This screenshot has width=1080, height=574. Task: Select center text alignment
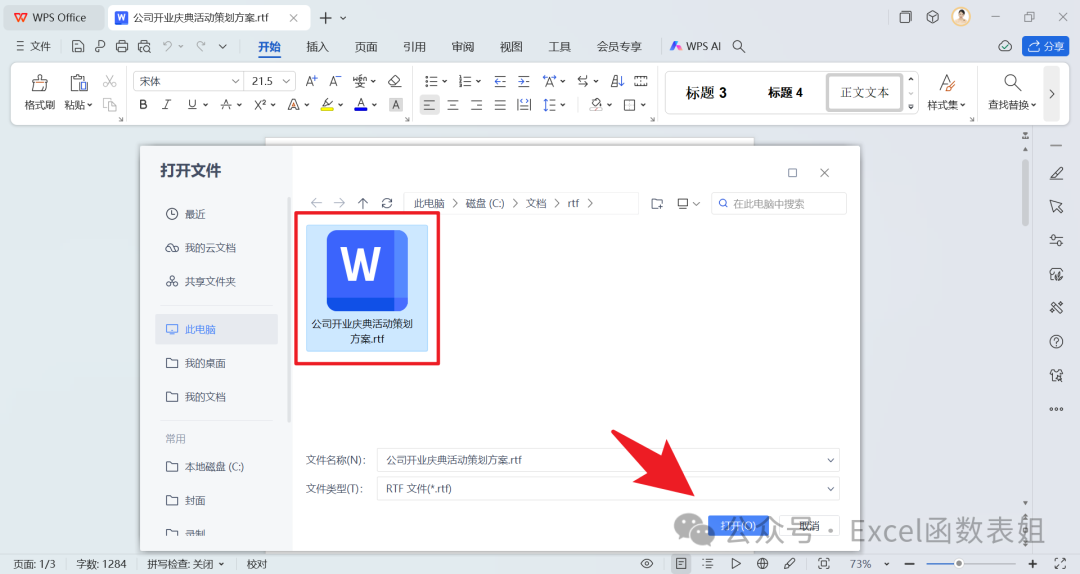tap(453, 105)
